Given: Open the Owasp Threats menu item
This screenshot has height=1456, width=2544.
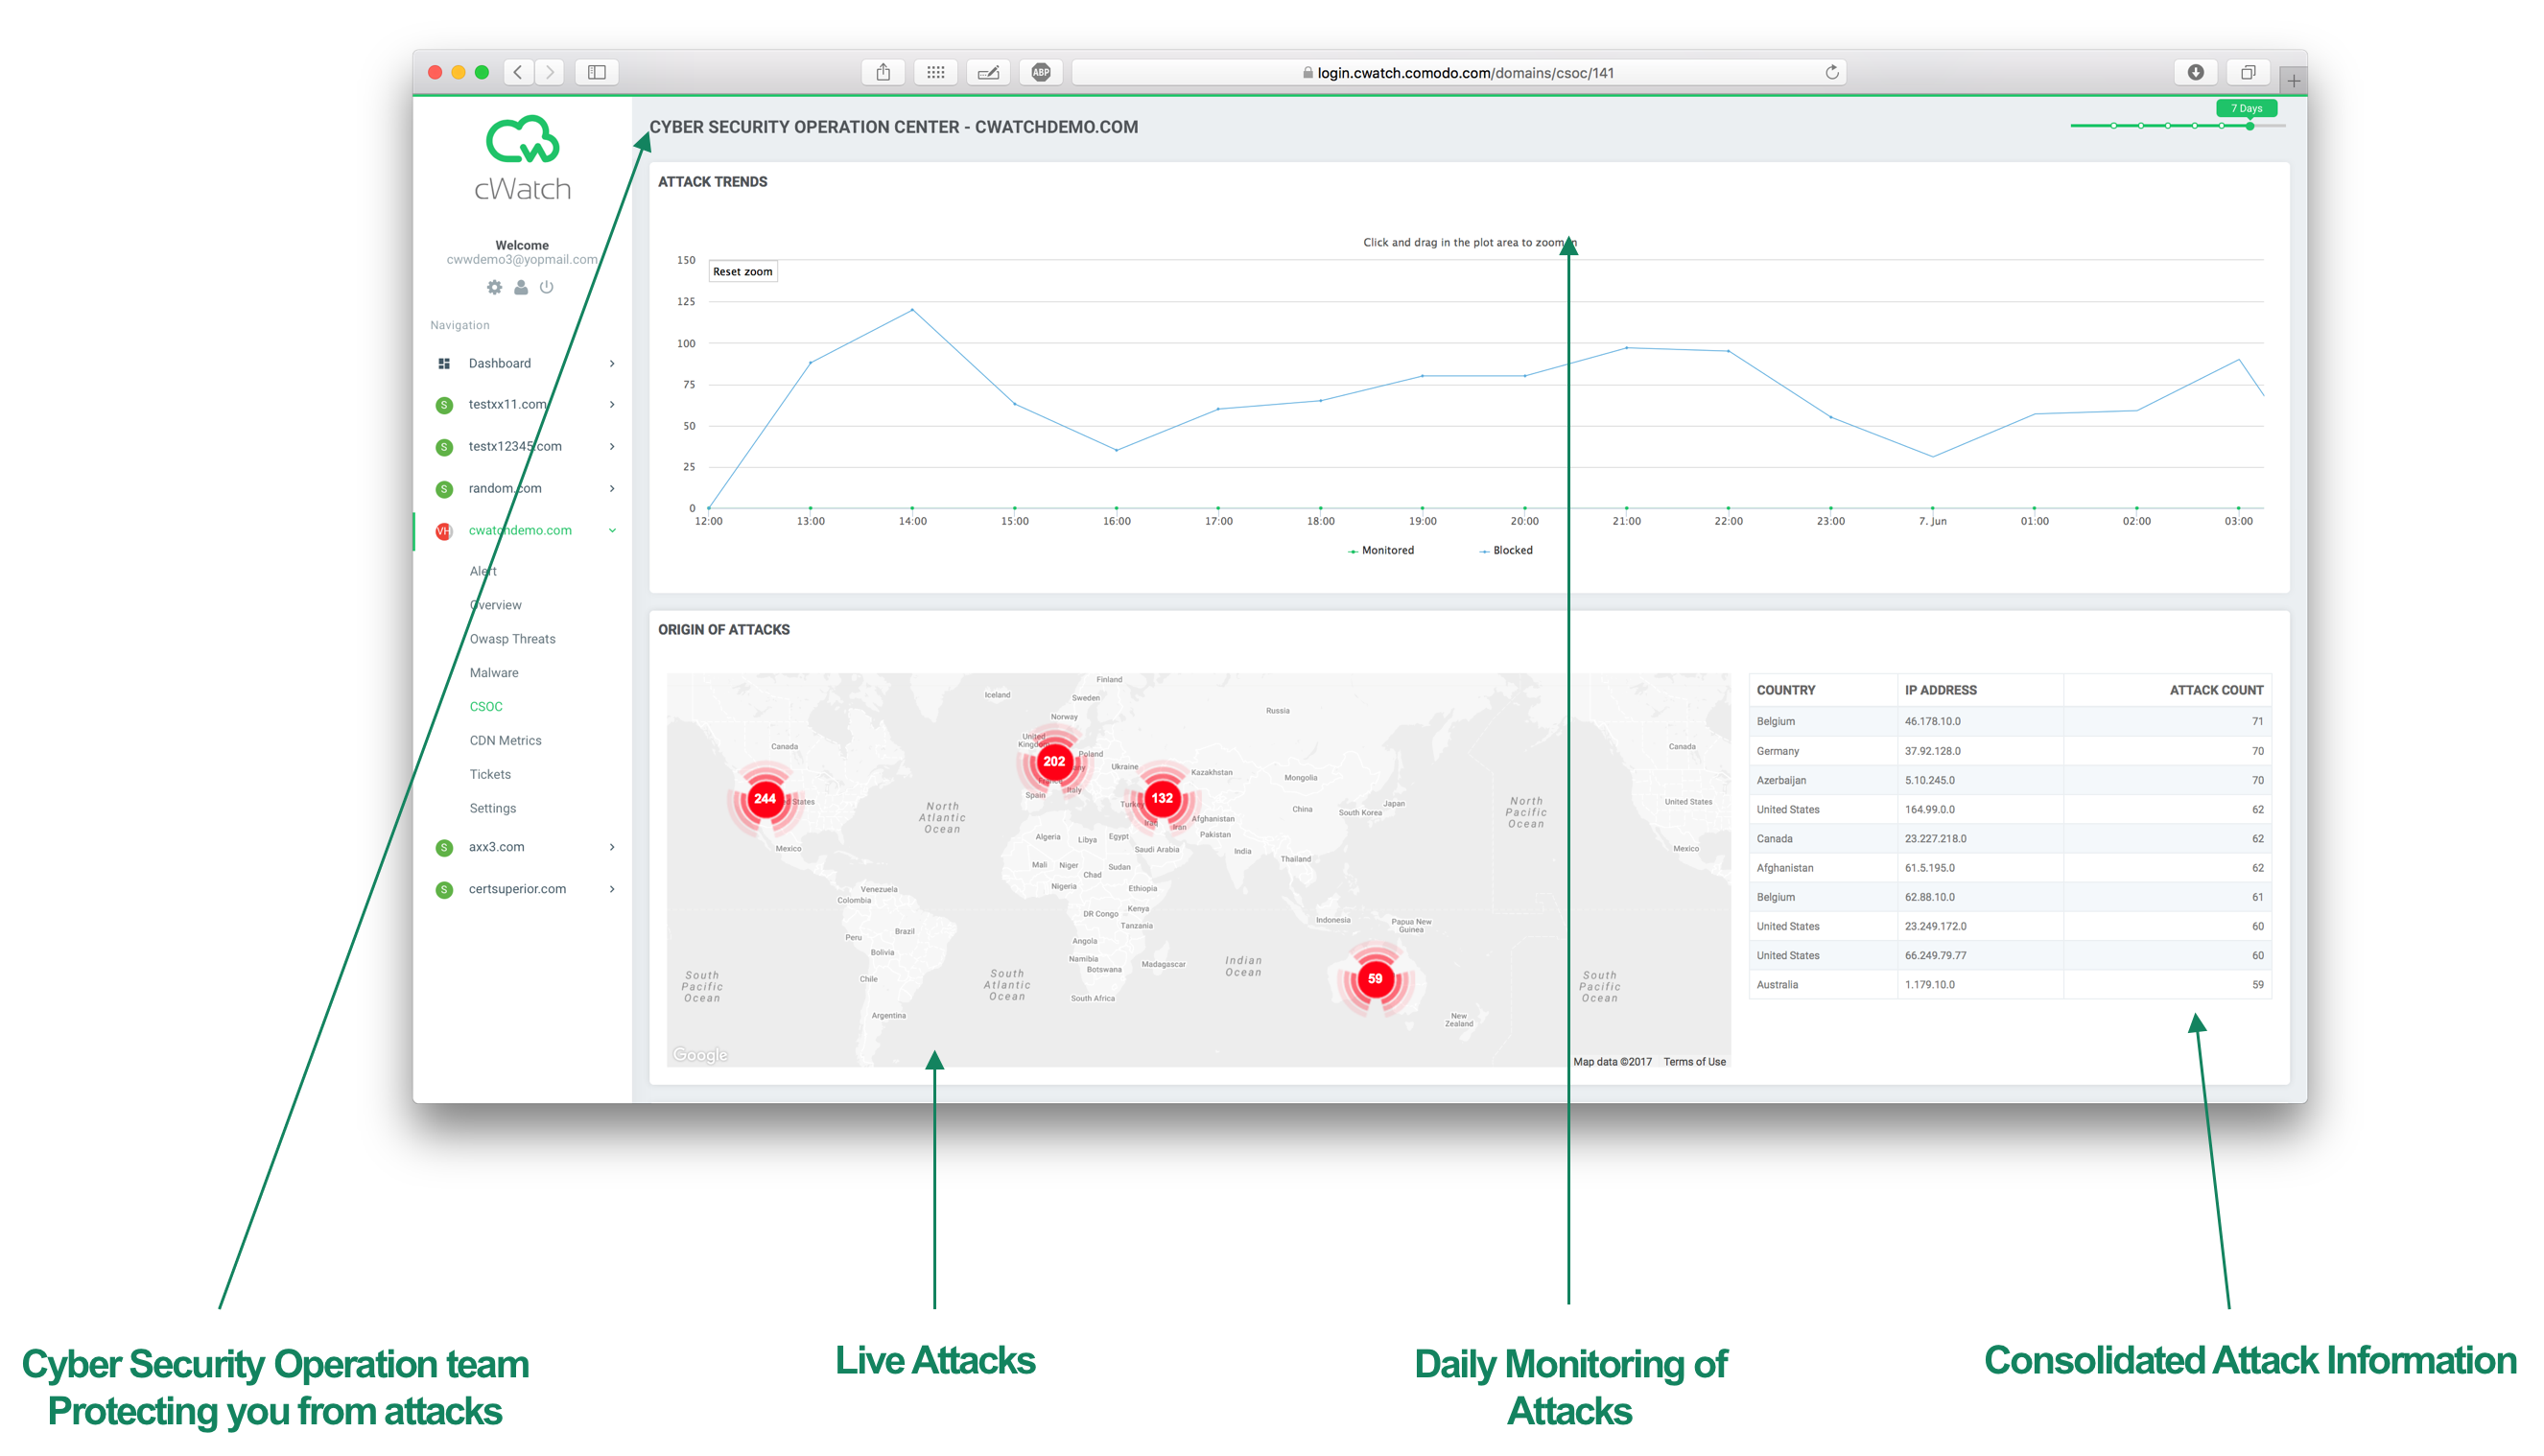Looking at the screenshot, I should pyautogui.click(x=513, y=639).
